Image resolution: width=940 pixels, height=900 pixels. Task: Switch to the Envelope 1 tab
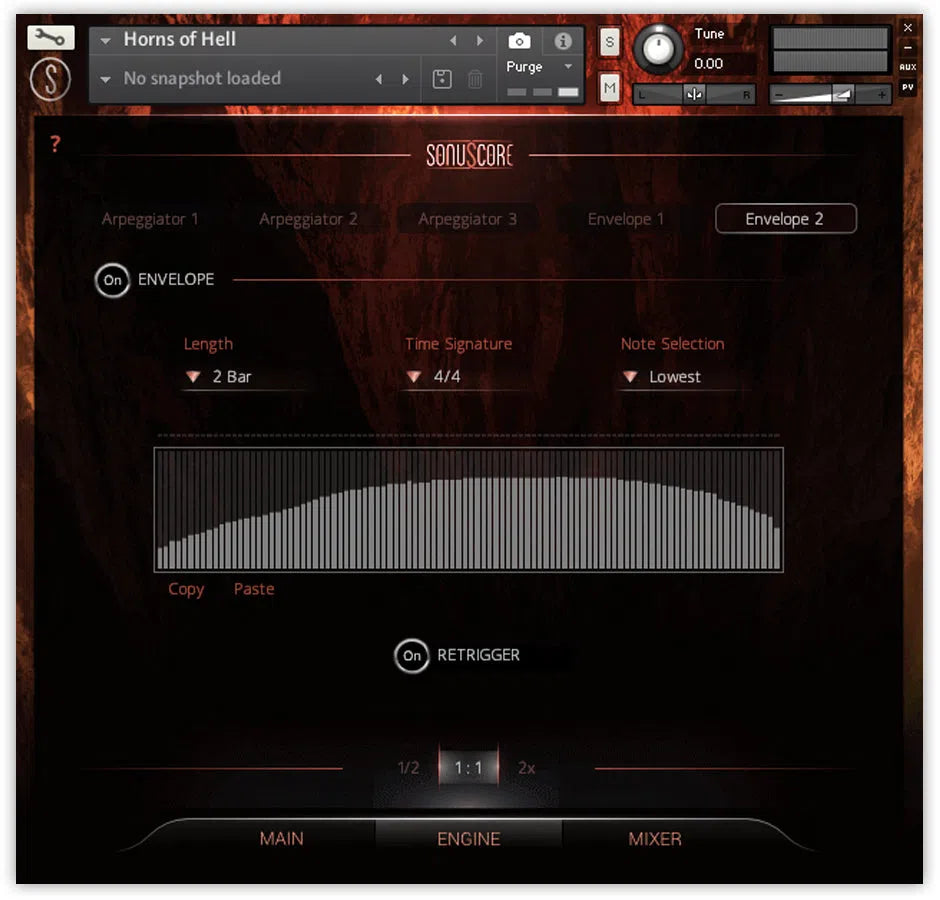(627, 219)
